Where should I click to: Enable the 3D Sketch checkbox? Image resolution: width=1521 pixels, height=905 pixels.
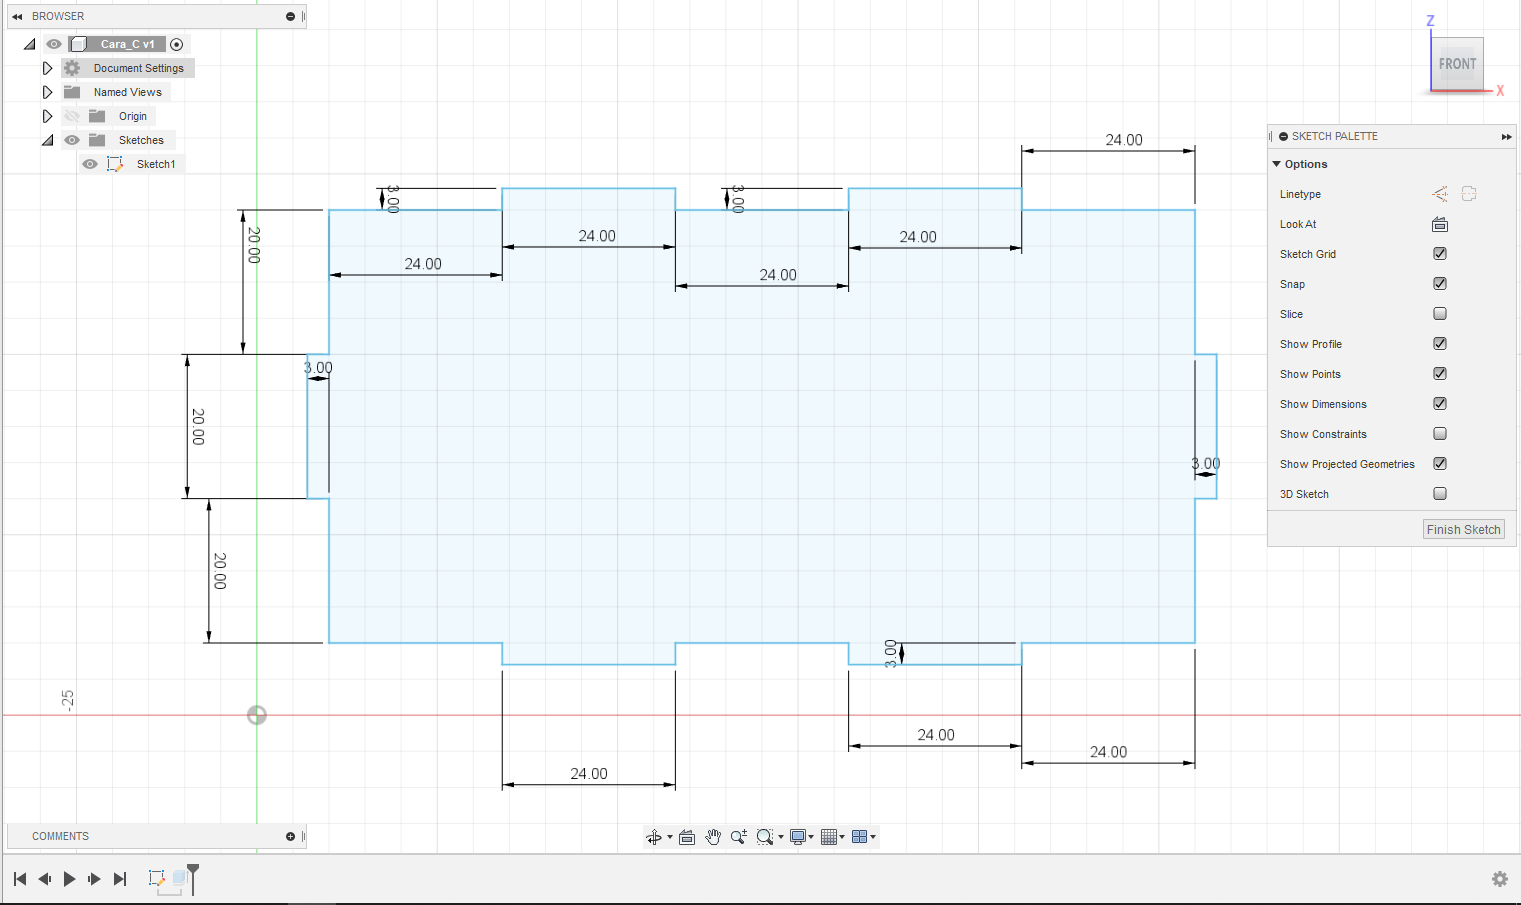tap(1440, 494)
